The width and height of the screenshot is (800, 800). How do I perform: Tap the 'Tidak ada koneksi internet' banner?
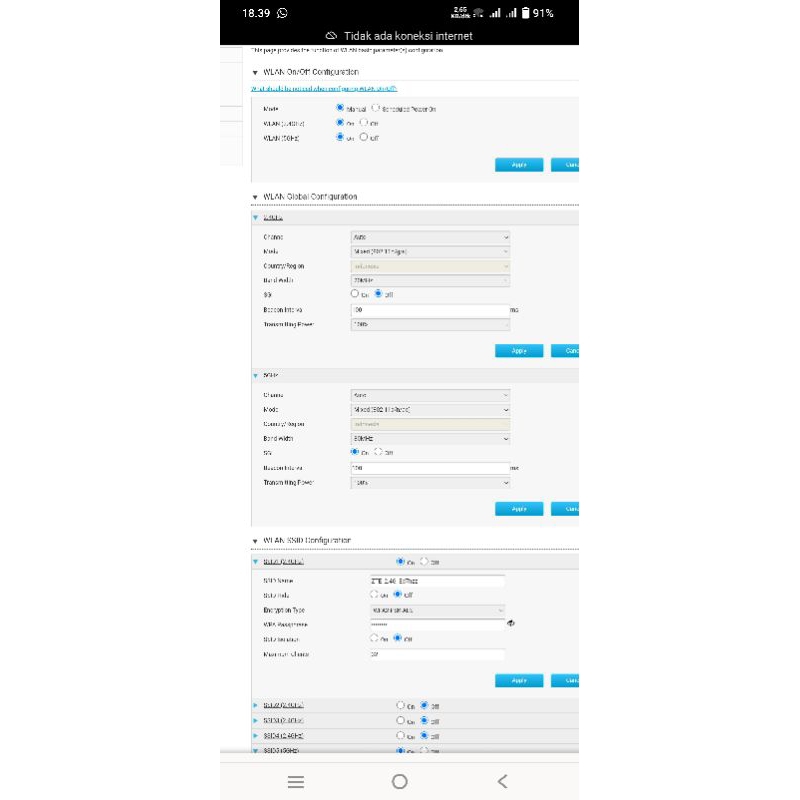pos(399,36)
